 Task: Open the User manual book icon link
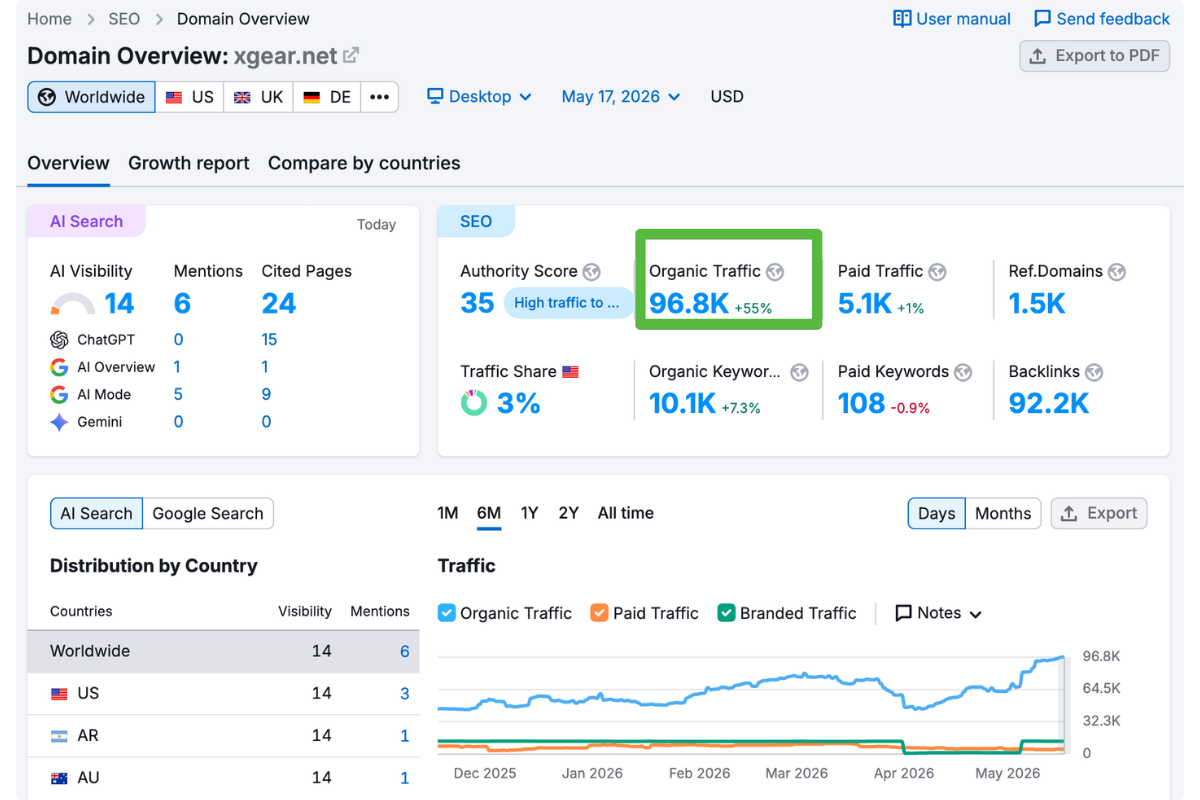(902, 19)
